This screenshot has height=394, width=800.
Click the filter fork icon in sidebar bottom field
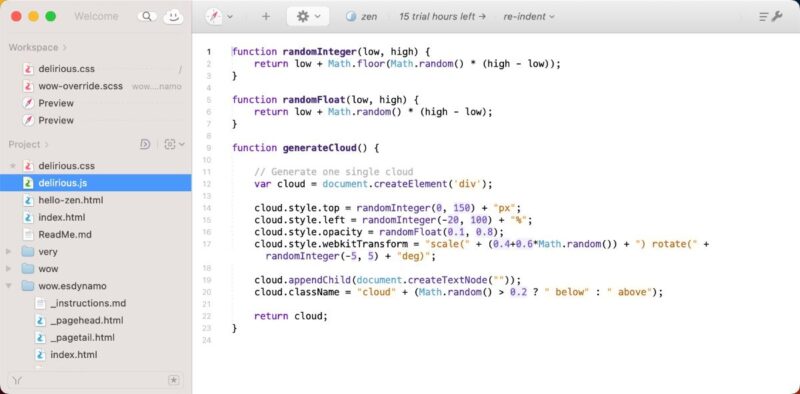tap(18, 380)
